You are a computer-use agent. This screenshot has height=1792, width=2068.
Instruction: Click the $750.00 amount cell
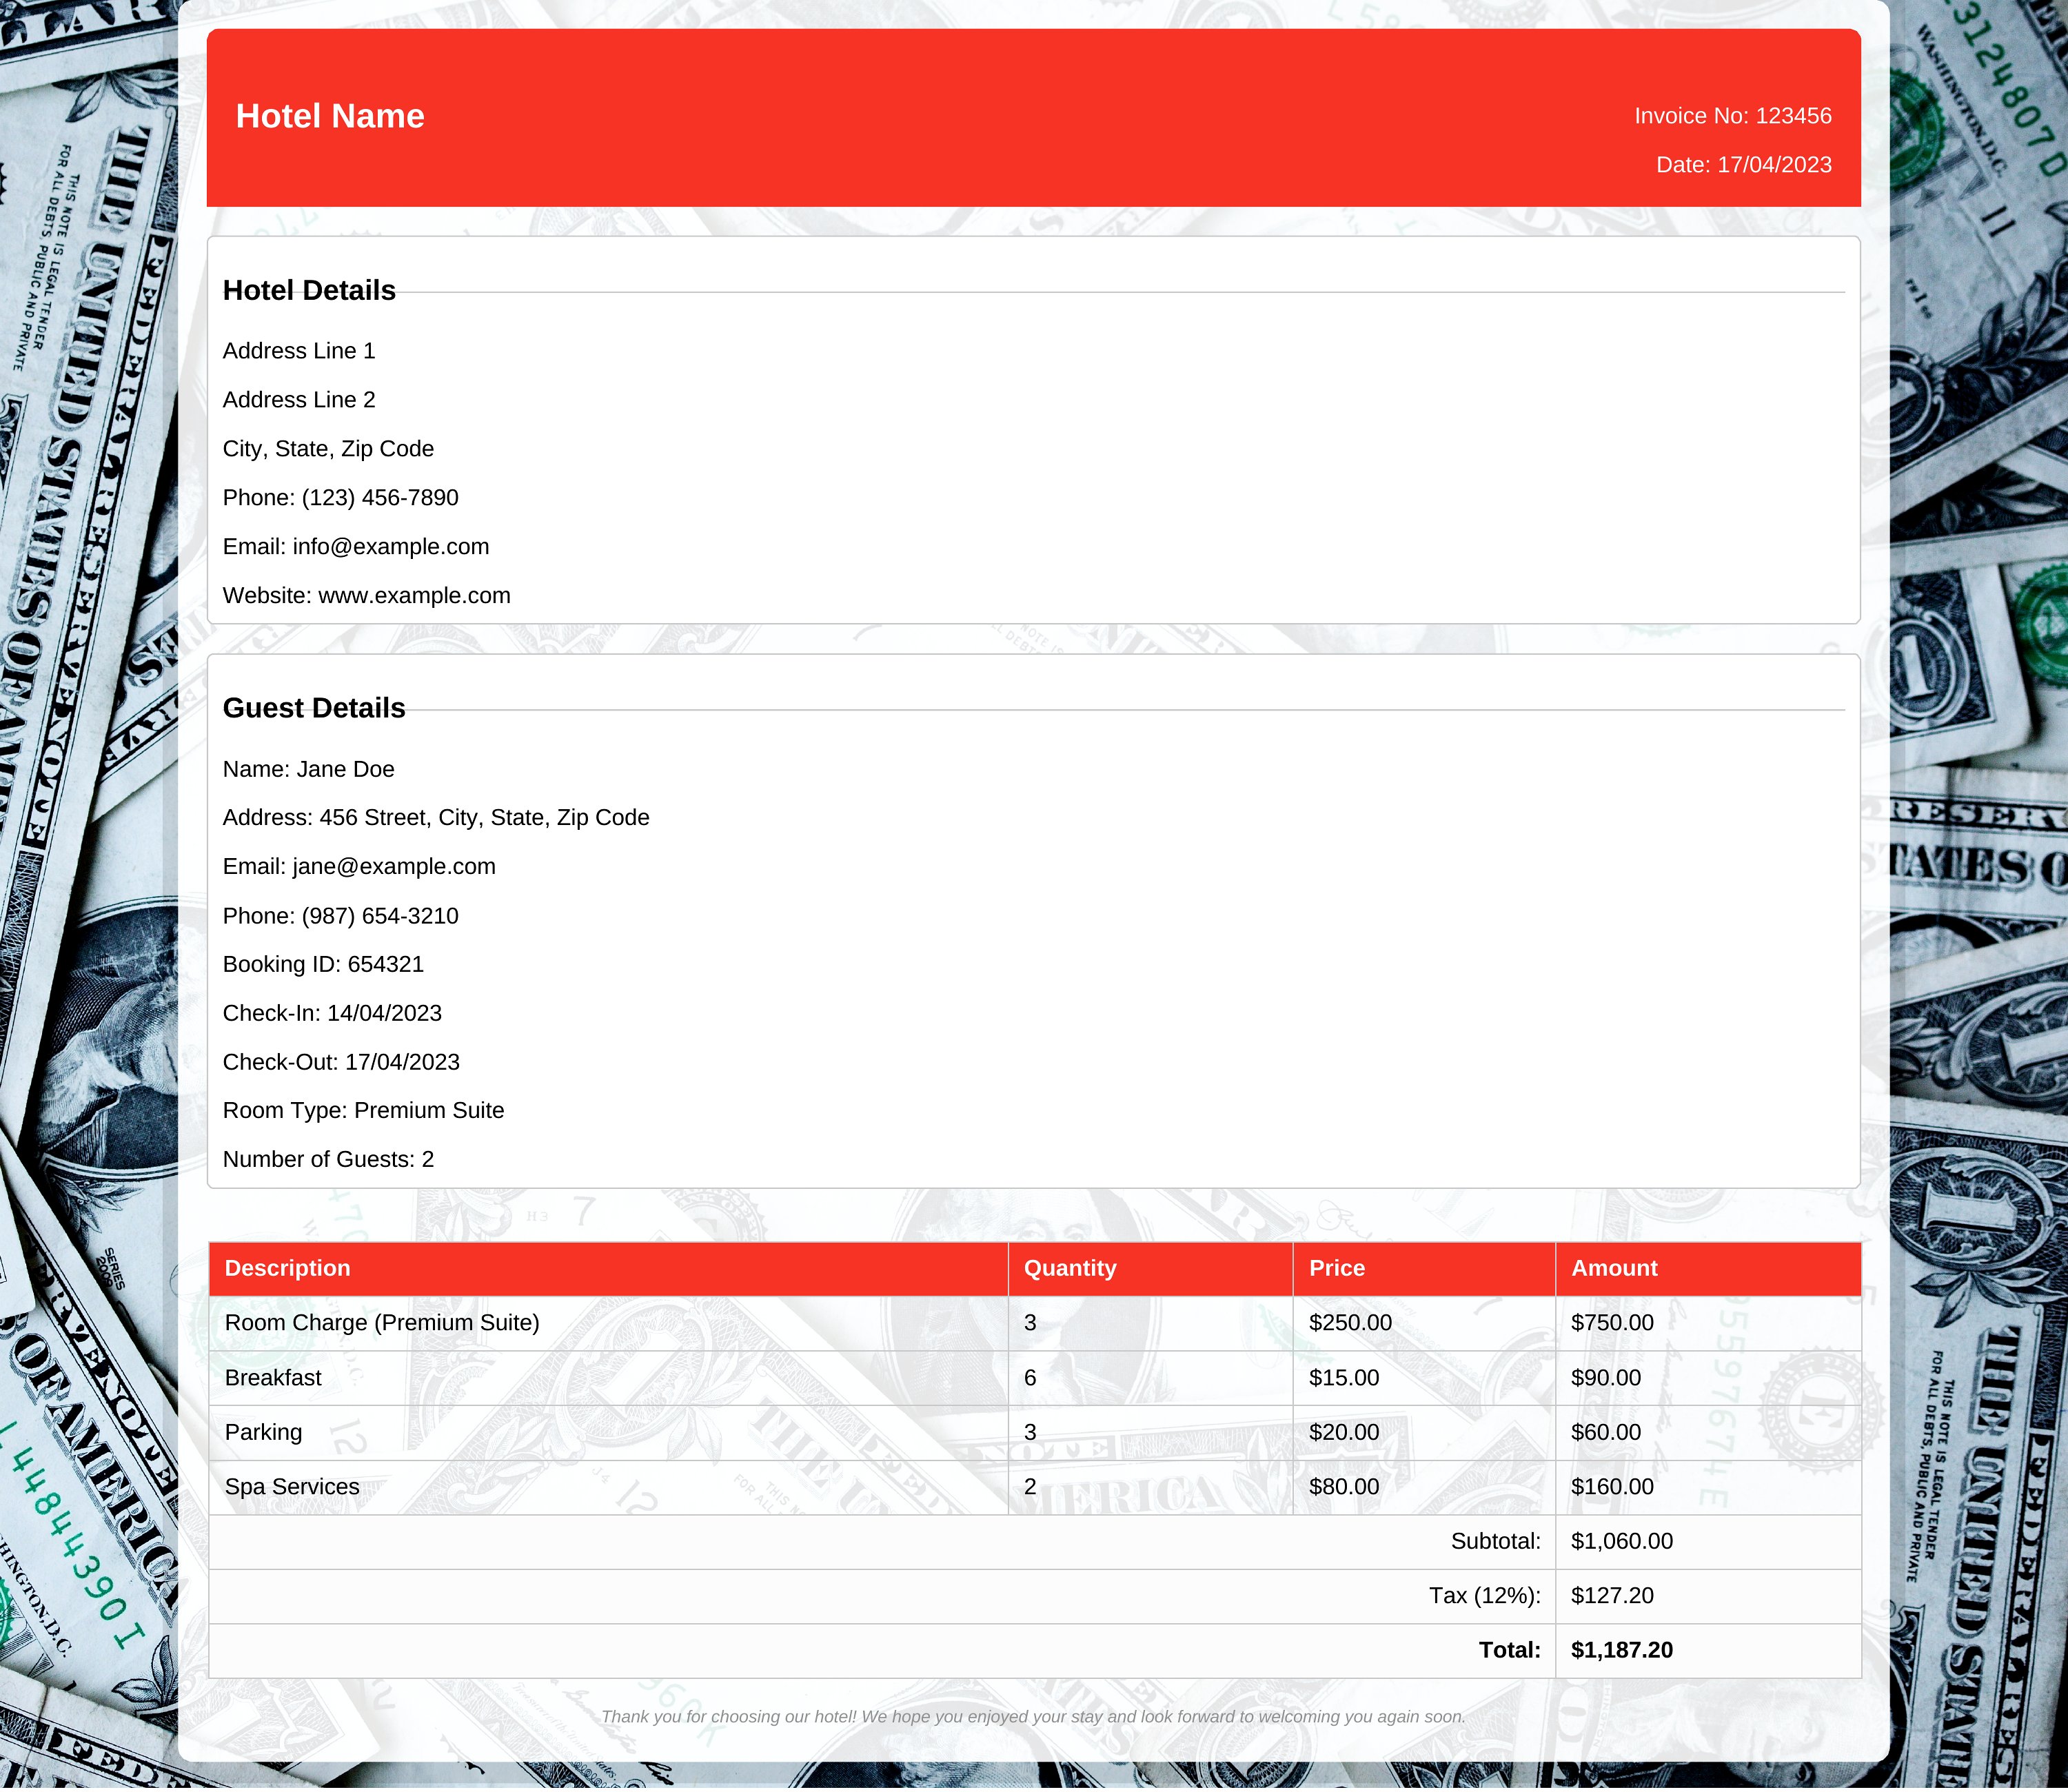pyautogui.click(x=1708, y=1324)
